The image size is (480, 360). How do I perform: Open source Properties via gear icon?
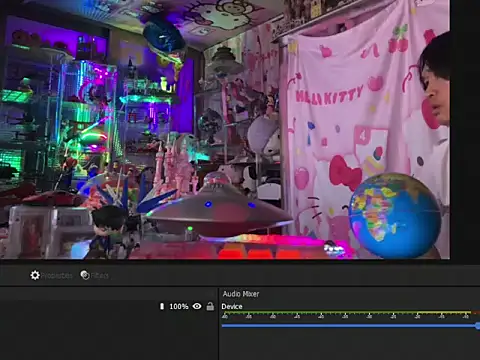[x=35, y=275]
